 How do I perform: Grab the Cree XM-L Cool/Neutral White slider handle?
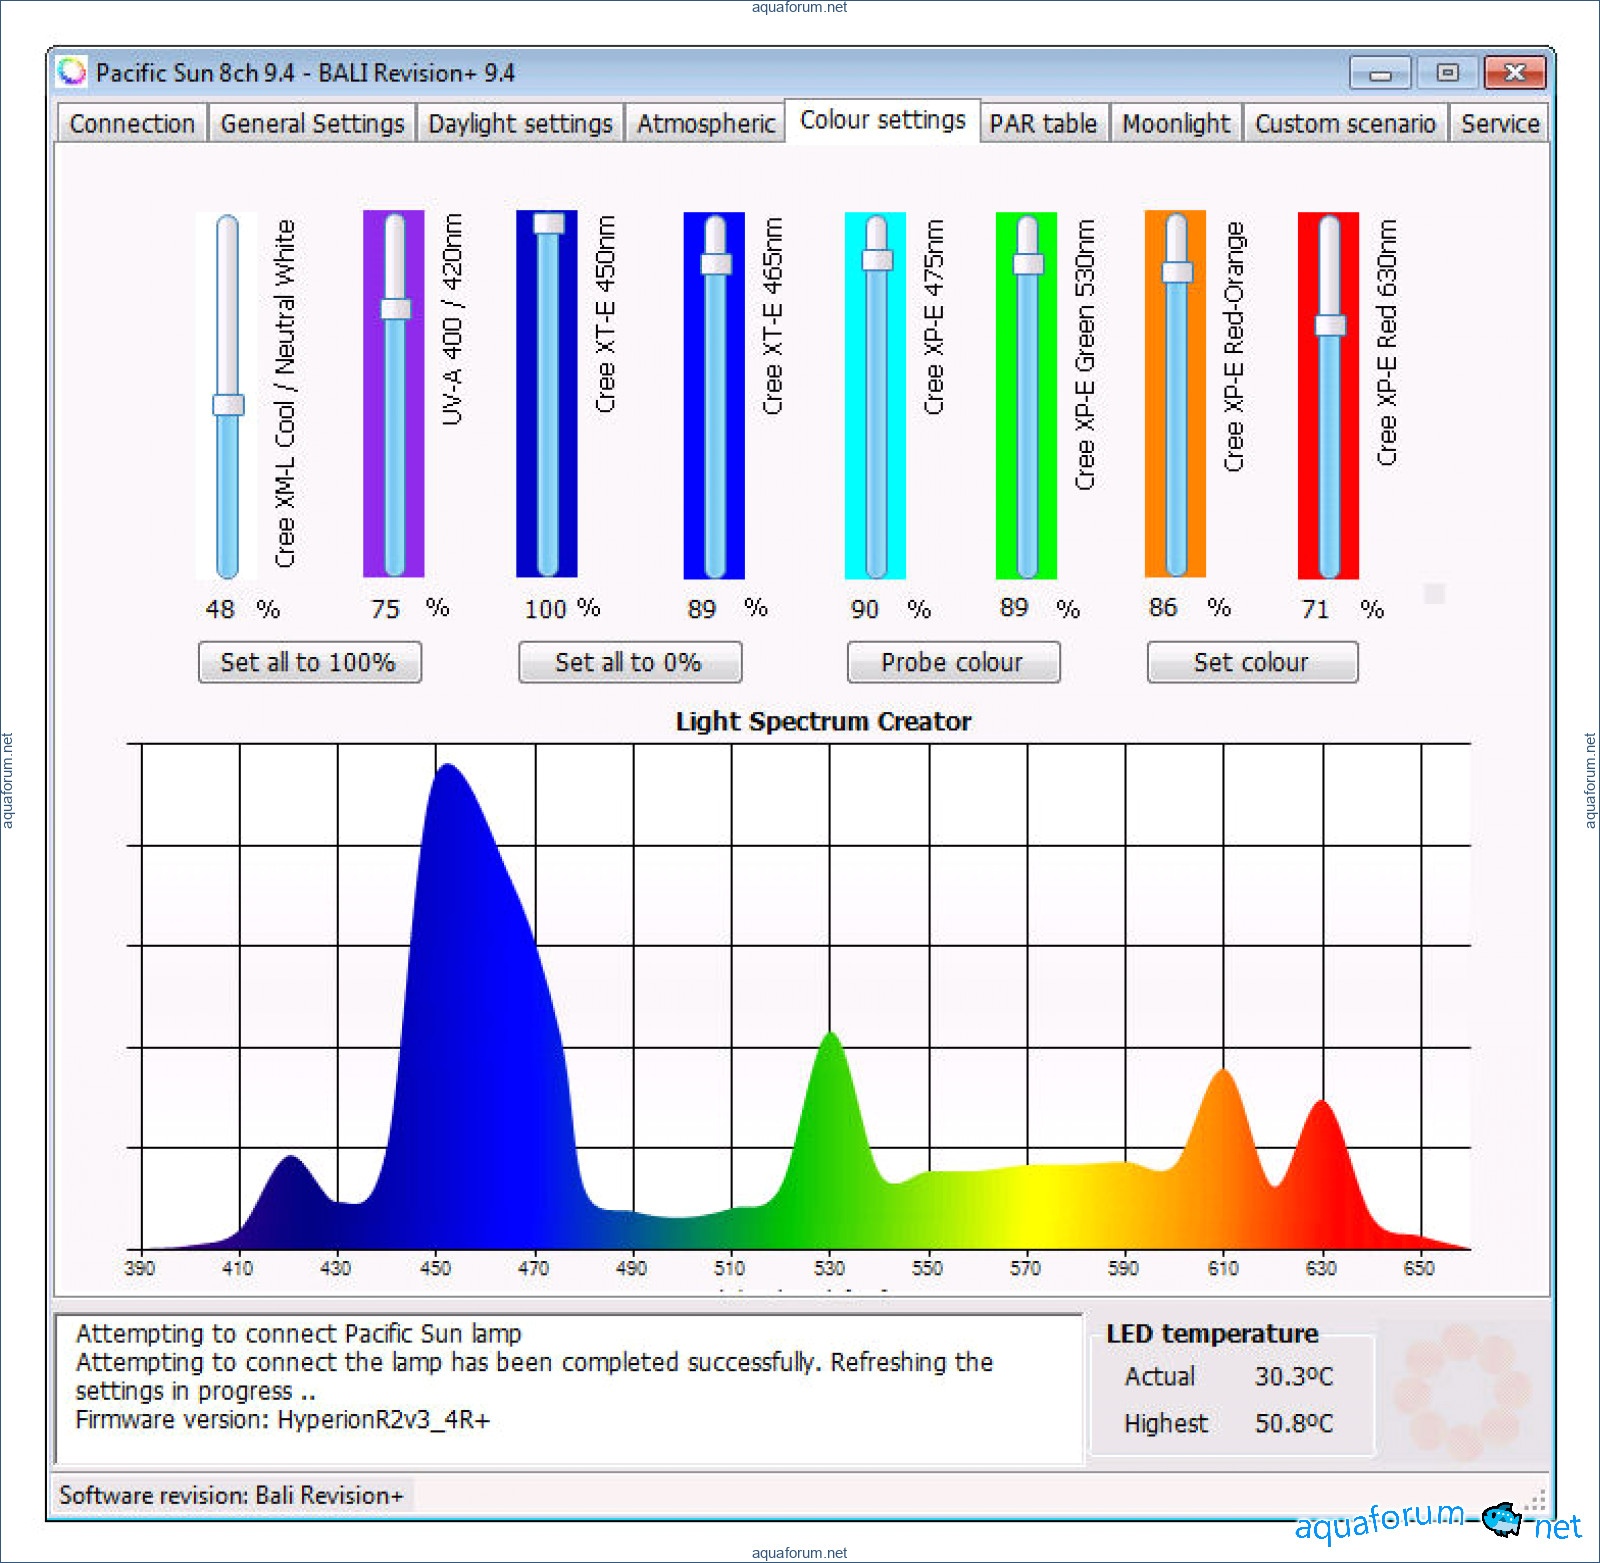click(228, 405)
